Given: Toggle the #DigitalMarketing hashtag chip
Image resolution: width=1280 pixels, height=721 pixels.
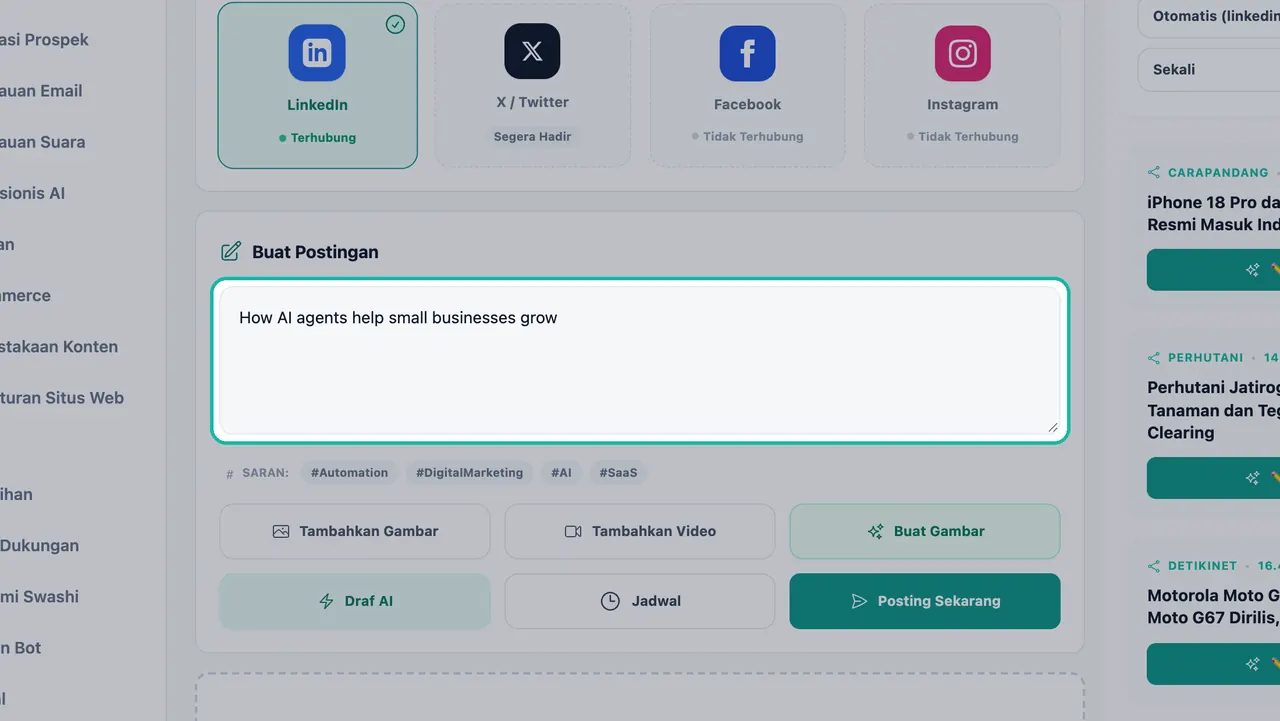Looking at the screenshot, I should pyautogui.click(x=469, y=473).
